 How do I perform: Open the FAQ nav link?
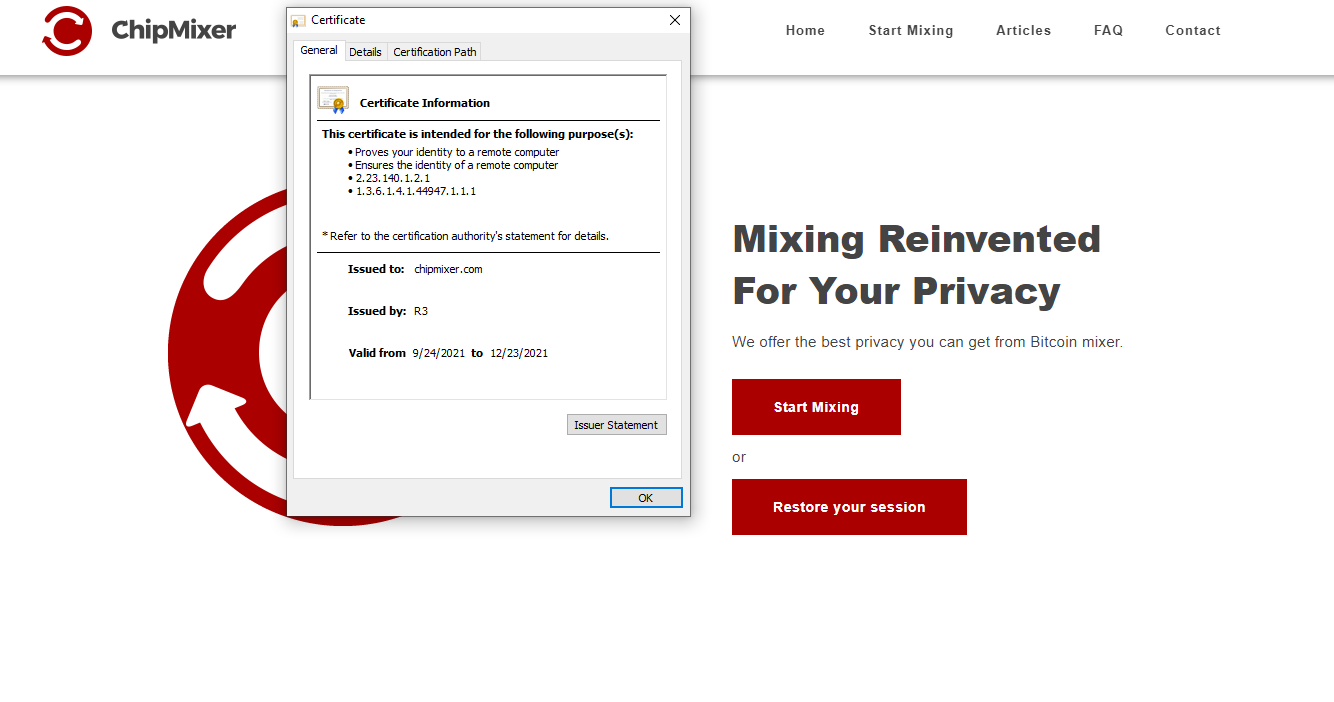pyautogui.click(x=1108, y=31)
